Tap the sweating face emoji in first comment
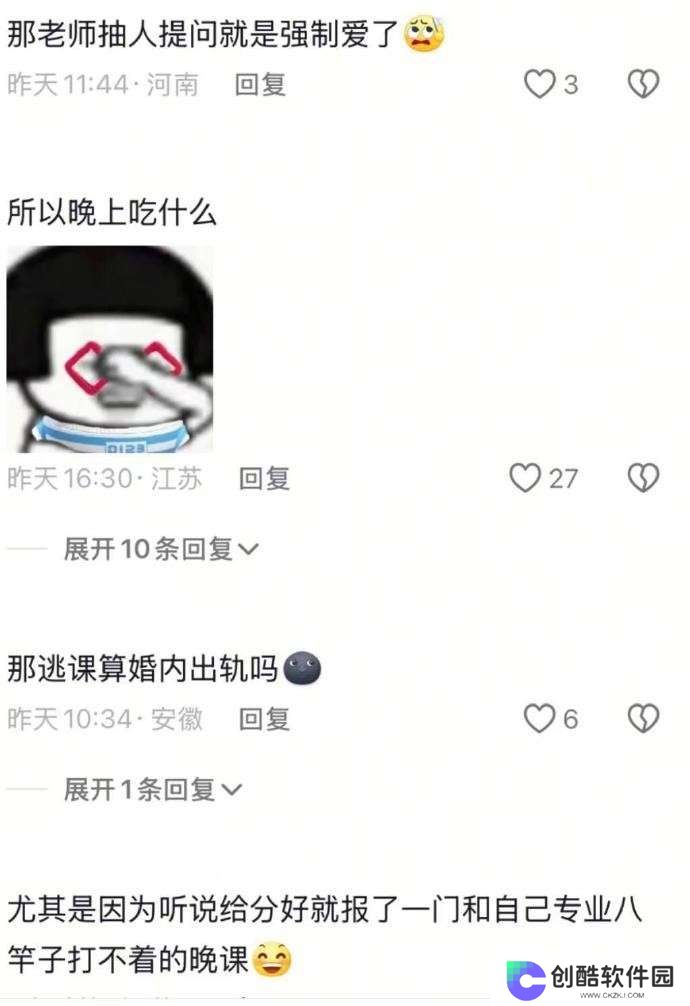 pos(424,34)
